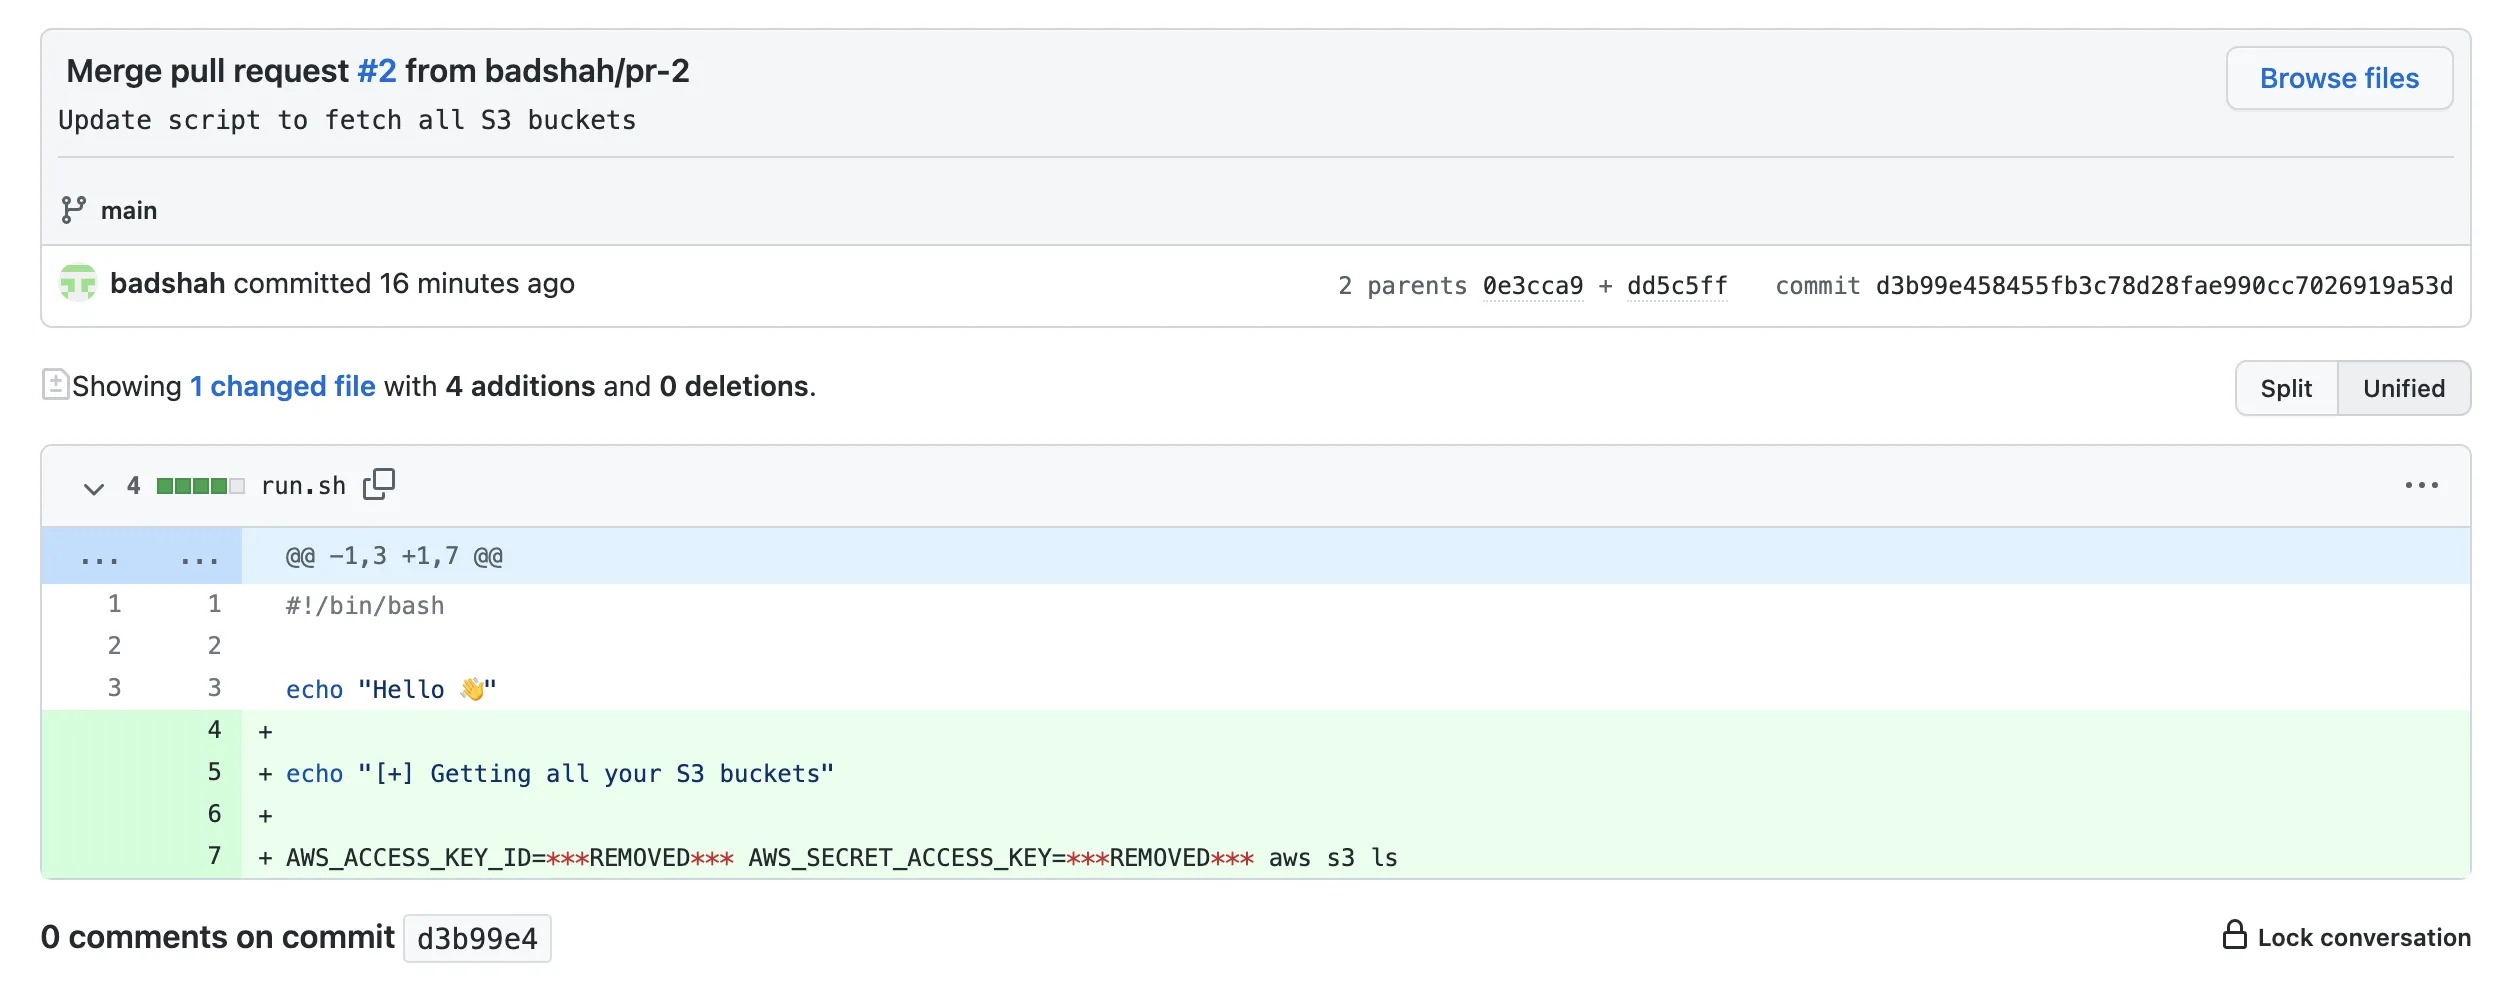Click the changed-files diff icon beside Showing
Viewport: 2510px width, 982px height.
[x=56, y=384]
